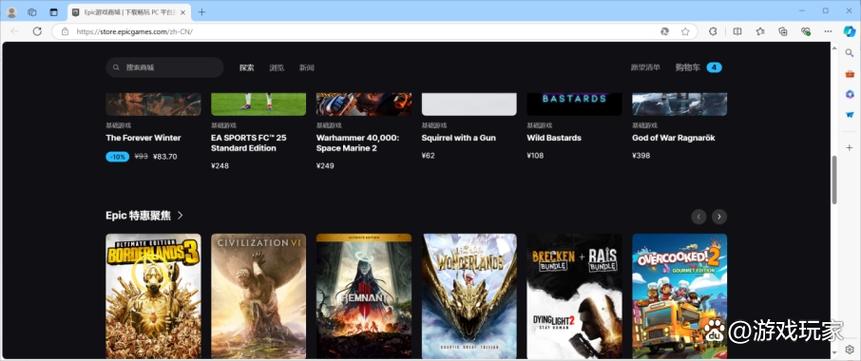Select the 新闻 store navigation tab
Screen dimensions: 861x361
(x=306, y=68)
